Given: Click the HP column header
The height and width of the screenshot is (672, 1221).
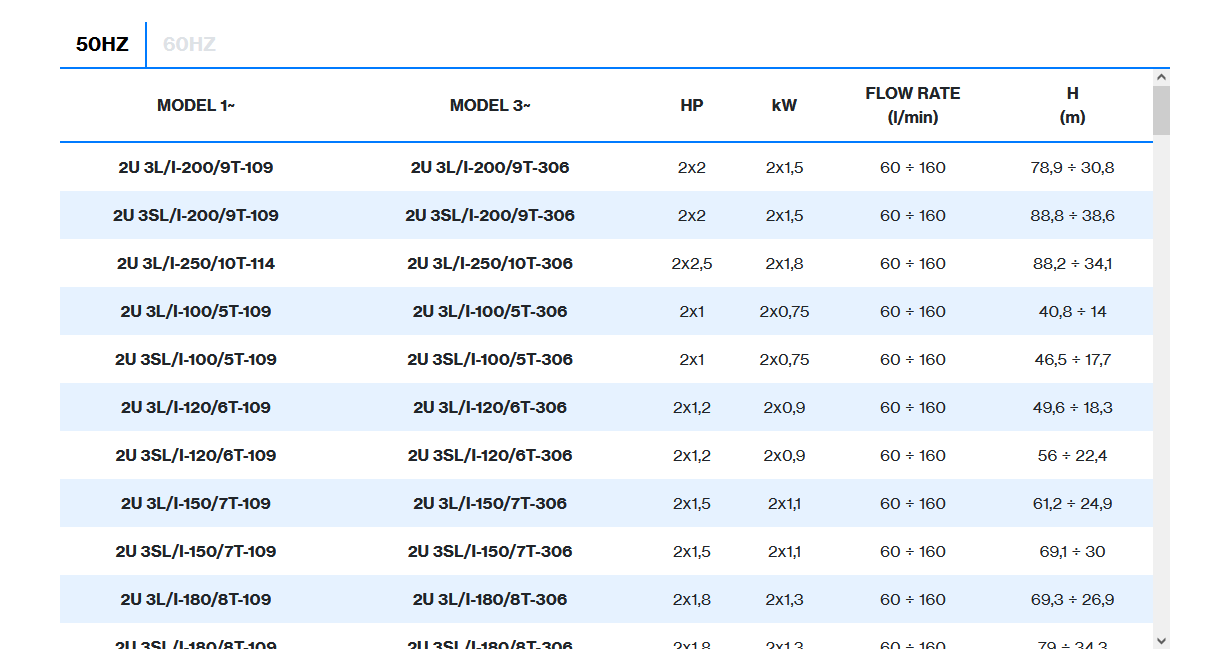Looking at the screenshot, I should (x=692, y=105).
